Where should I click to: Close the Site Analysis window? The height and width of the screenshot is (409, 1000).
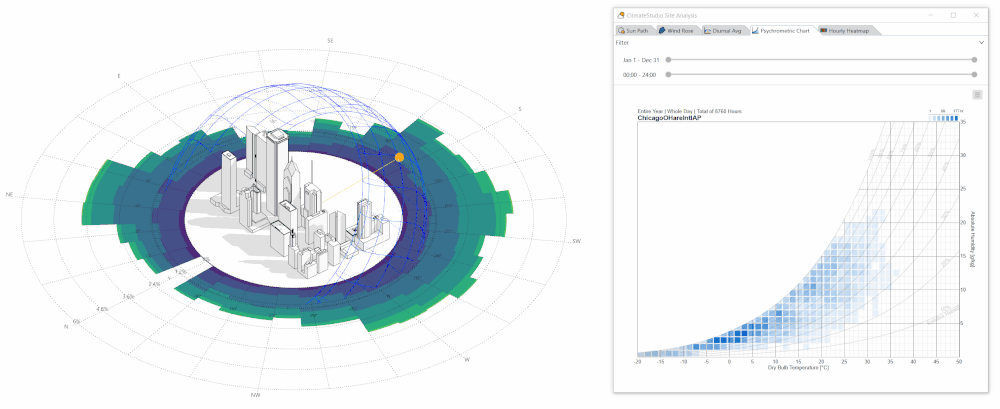(x=976, y=15)
